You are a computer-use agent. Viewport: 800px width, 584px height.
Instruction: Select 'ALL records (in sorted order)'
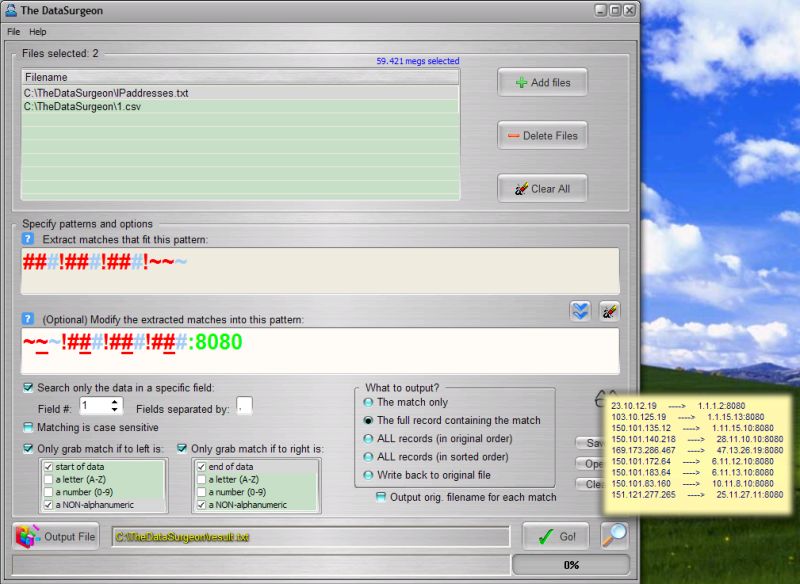[x=368, y=457]
